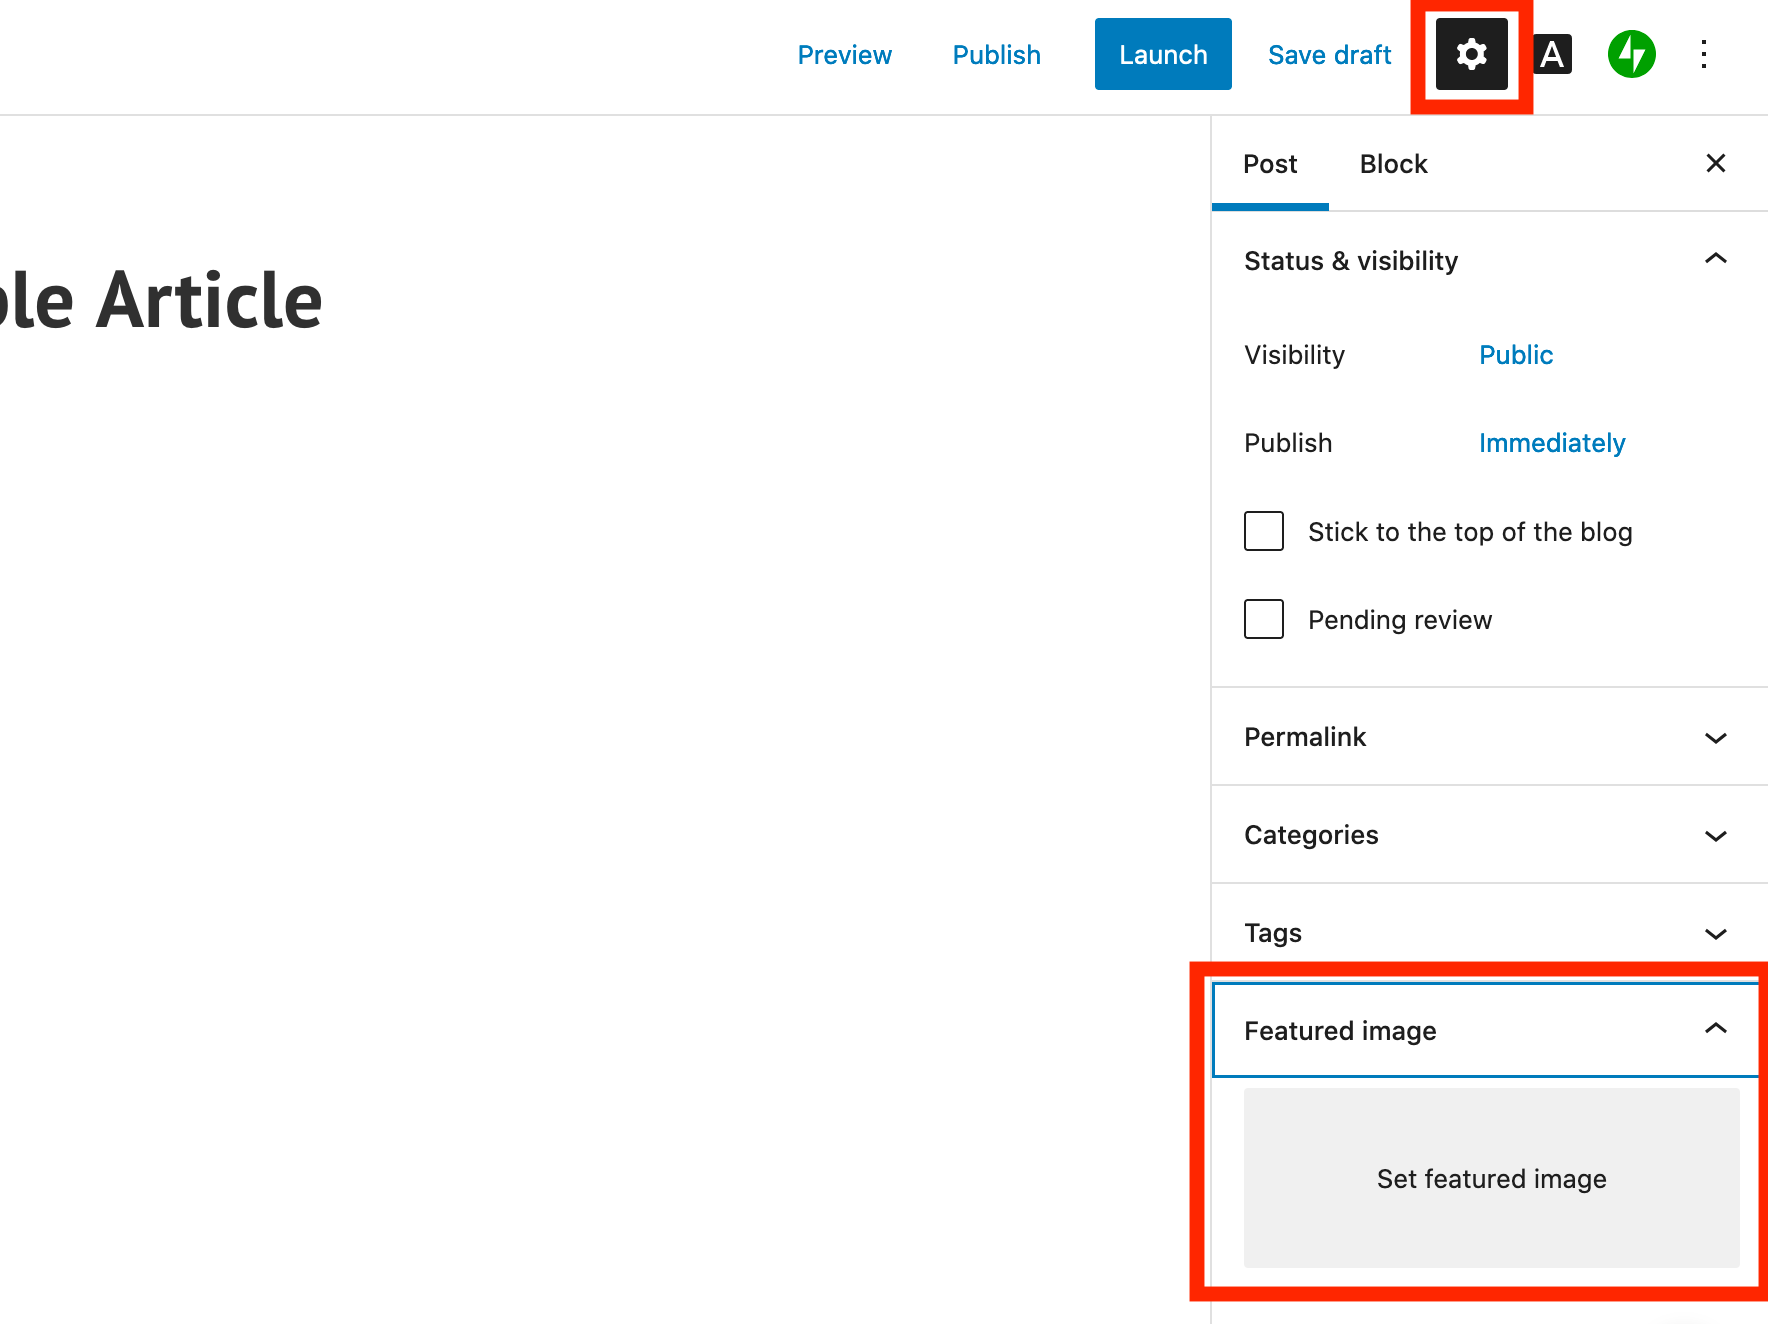Save the post via Save draft

[x=1329, y=55]
